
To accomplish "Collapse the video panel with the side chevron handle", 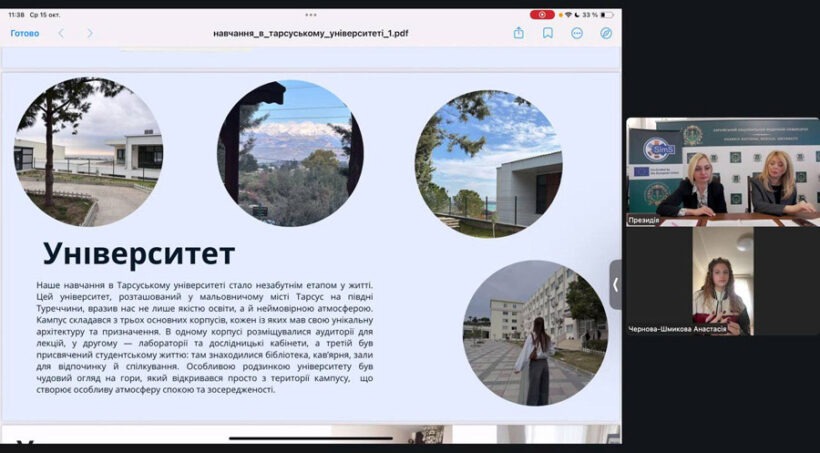I will pyautogui.click(x=615, y=284).
